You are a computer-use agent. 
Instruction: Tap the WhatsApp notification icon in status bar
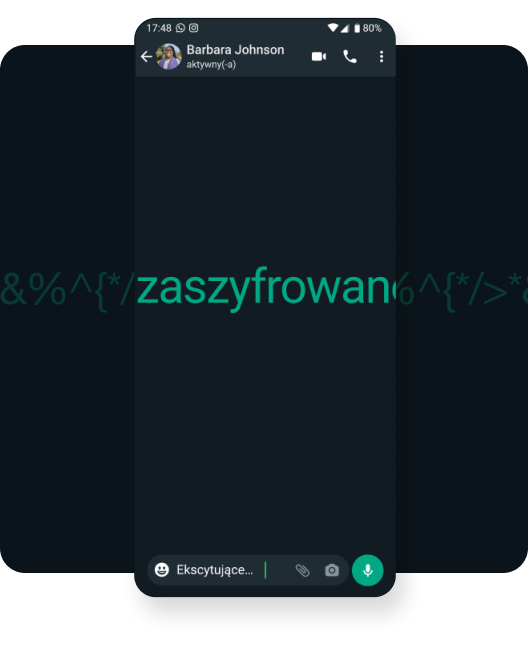coord(180,28)
